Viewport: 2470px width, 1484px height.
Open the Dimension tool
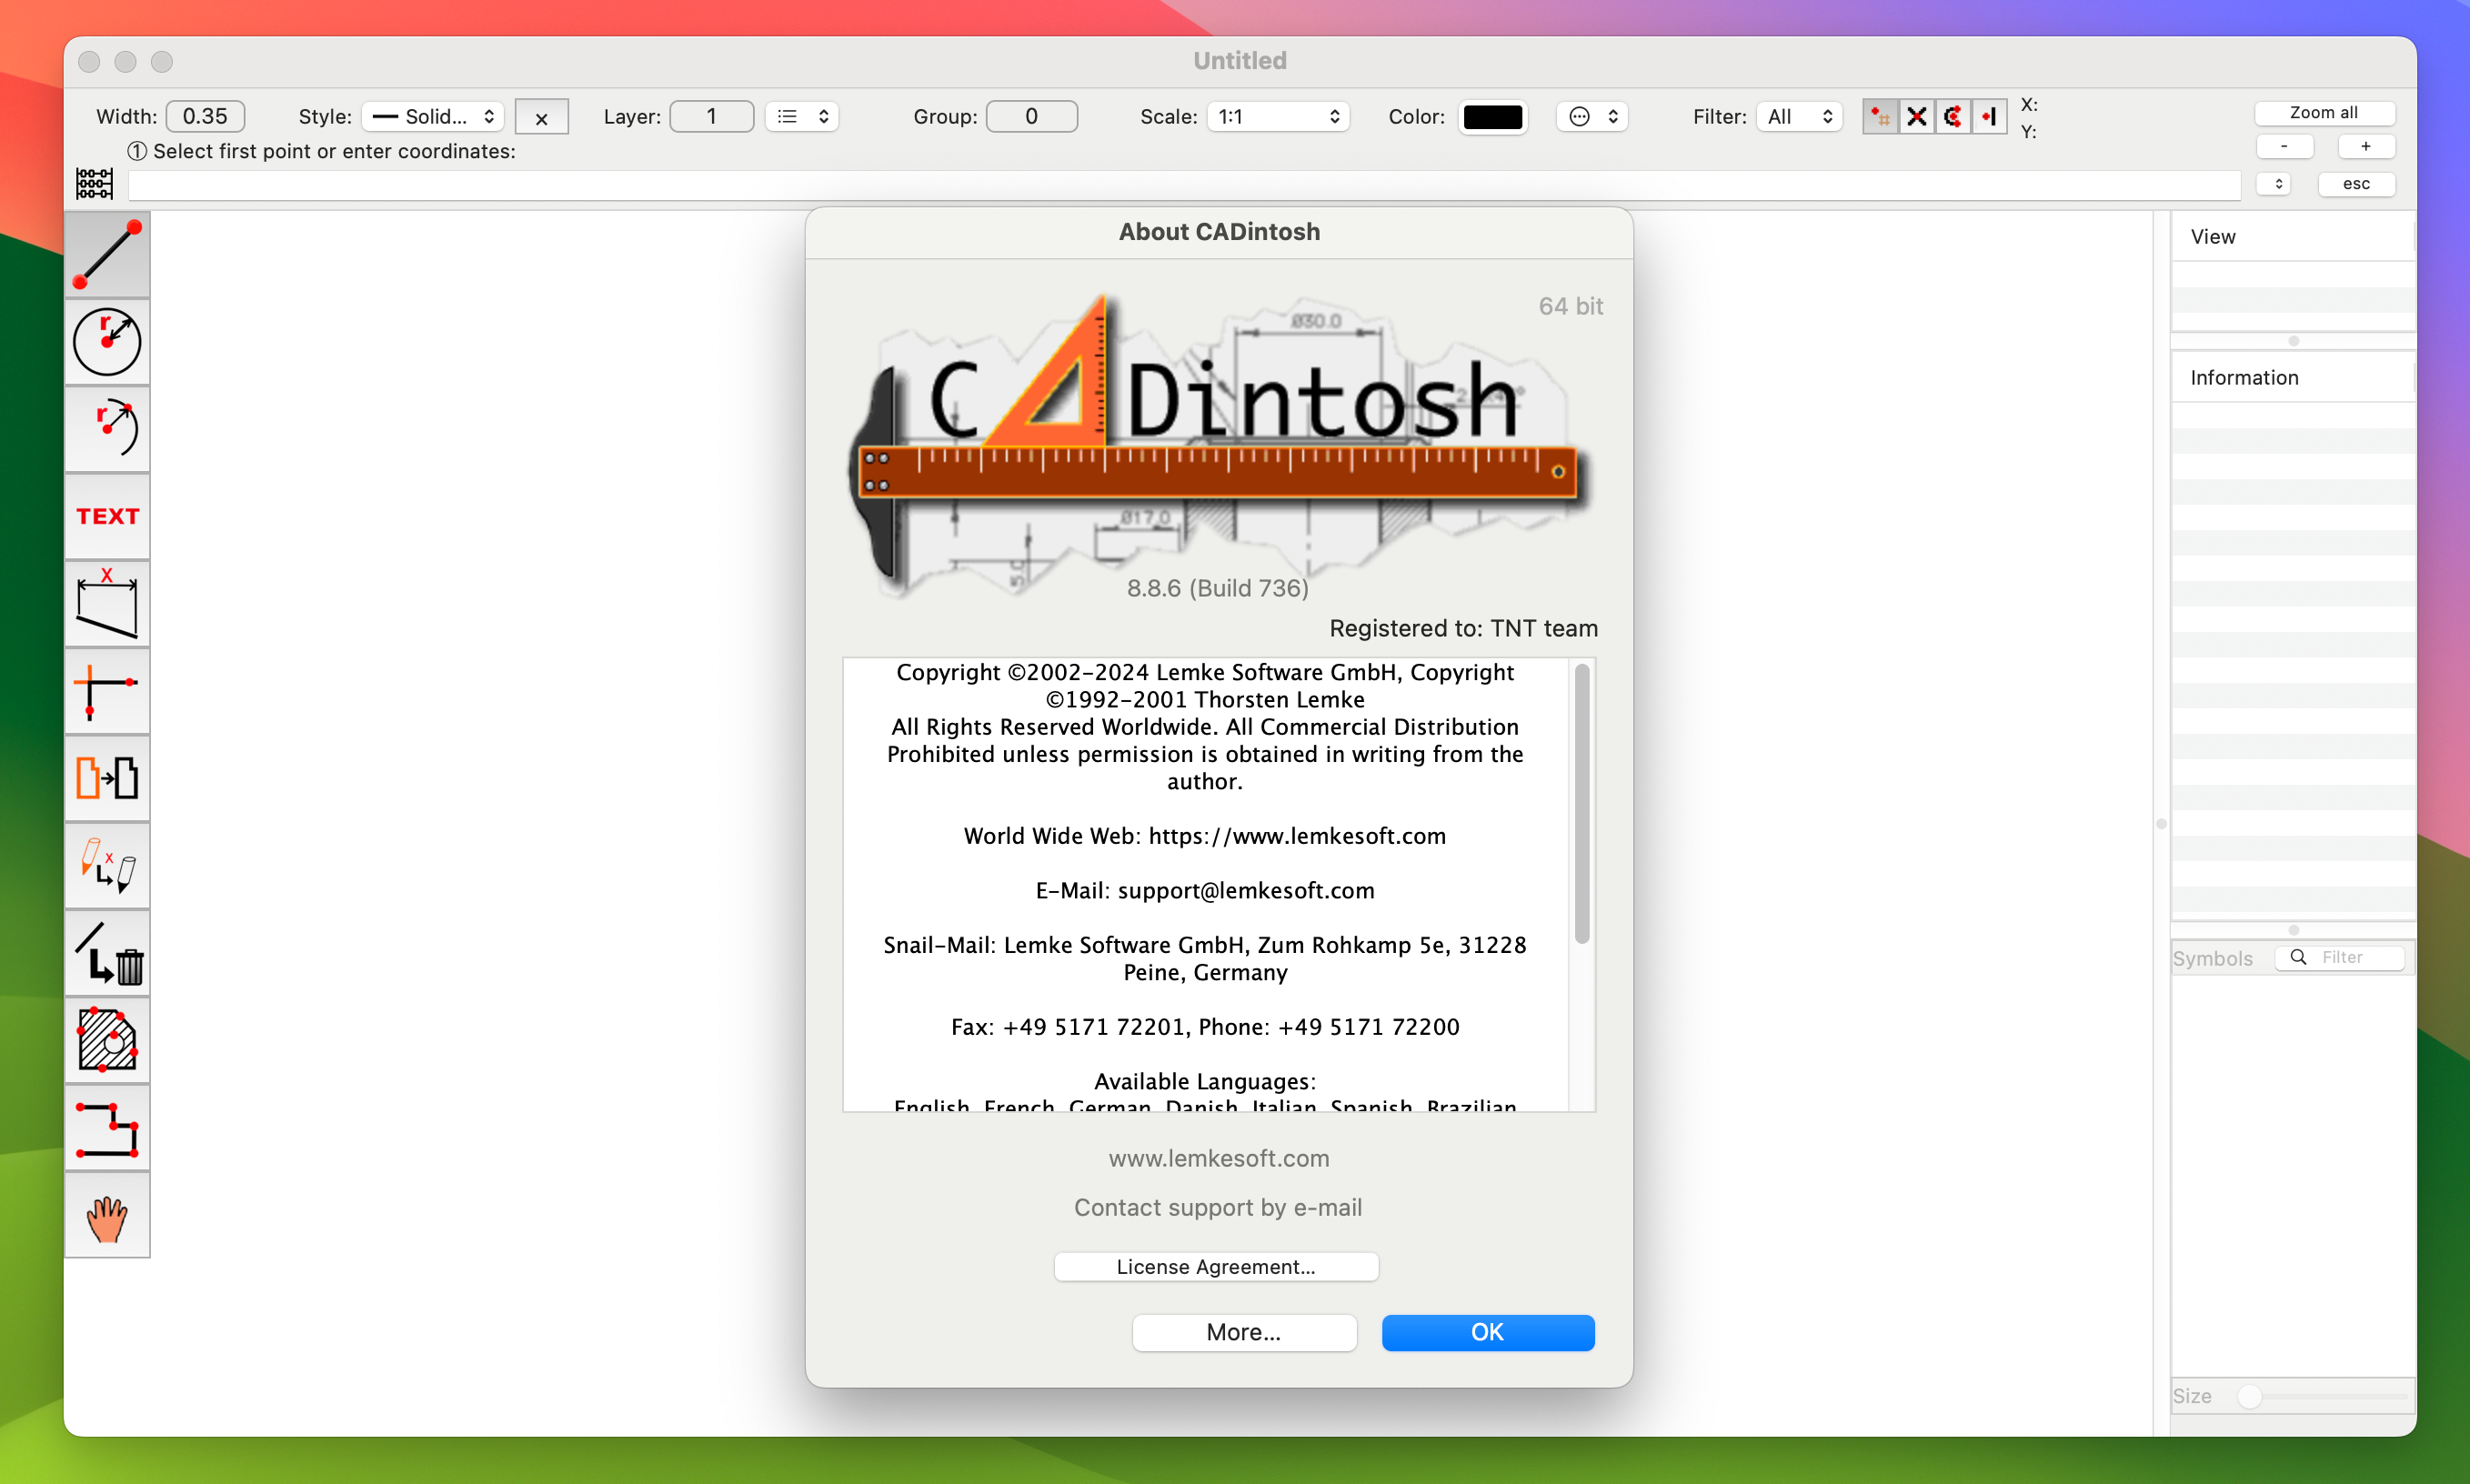click(x=107, y=602)
